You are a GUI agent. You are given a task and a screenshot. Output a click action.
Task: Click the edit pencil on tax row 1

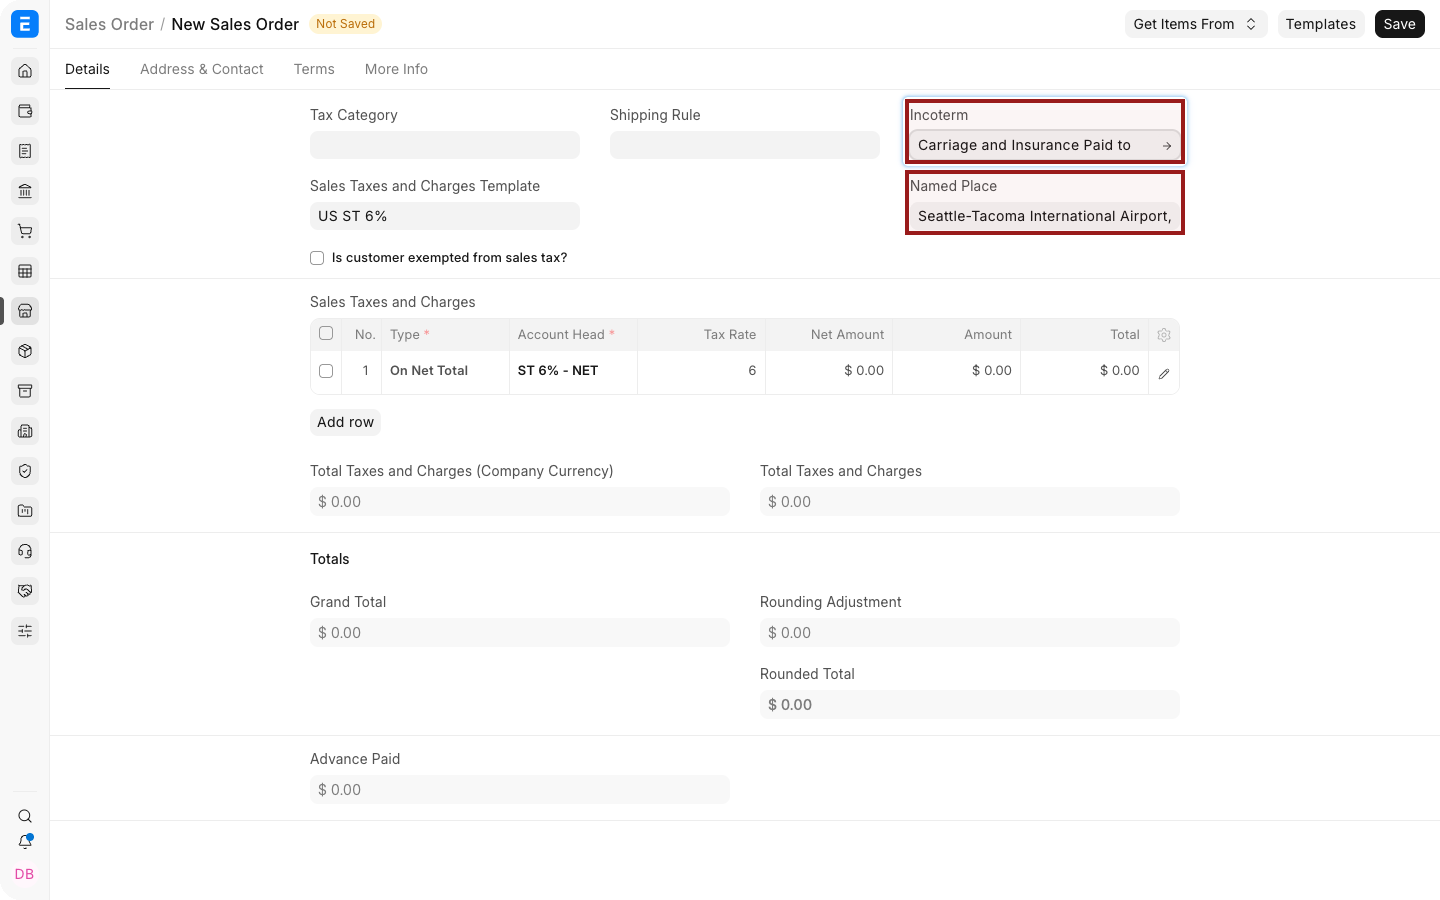pyautogui.click(x=1164, y=374)
